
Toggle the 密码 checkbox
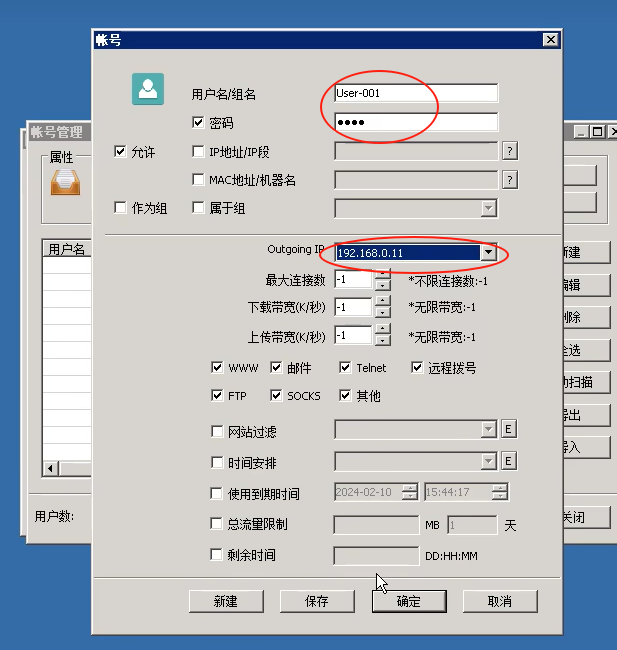(198, 122)
